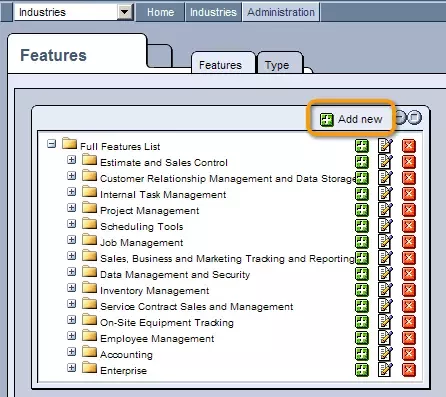Edit Customer Relationship Management and Data Storage
The height and width of the screenshot is (397, 446).
[x=385, y=178]
